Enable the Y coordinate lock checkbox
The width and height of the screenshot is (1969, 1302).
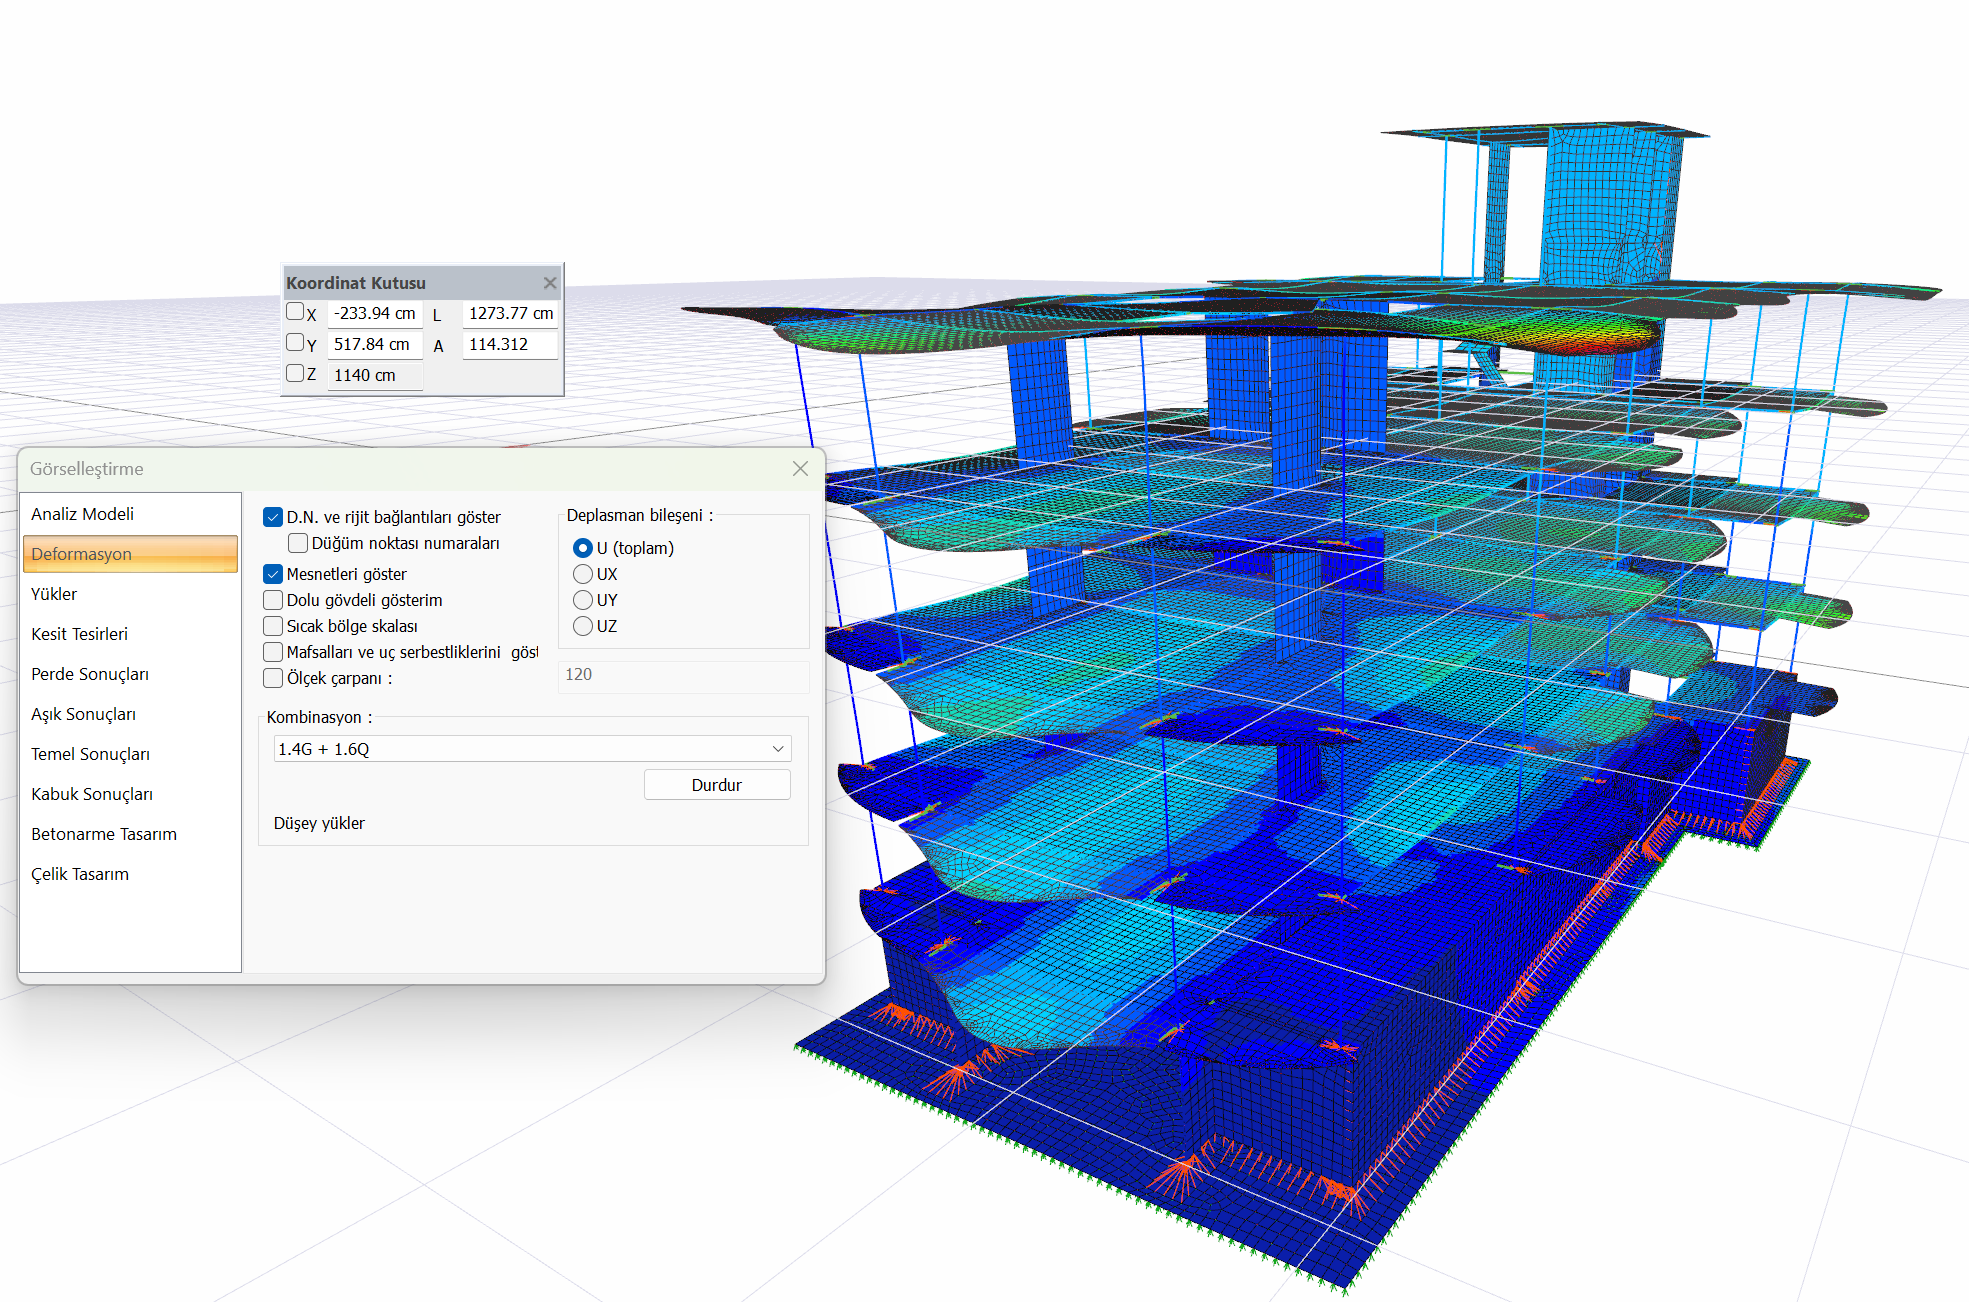tap(295, 343)
